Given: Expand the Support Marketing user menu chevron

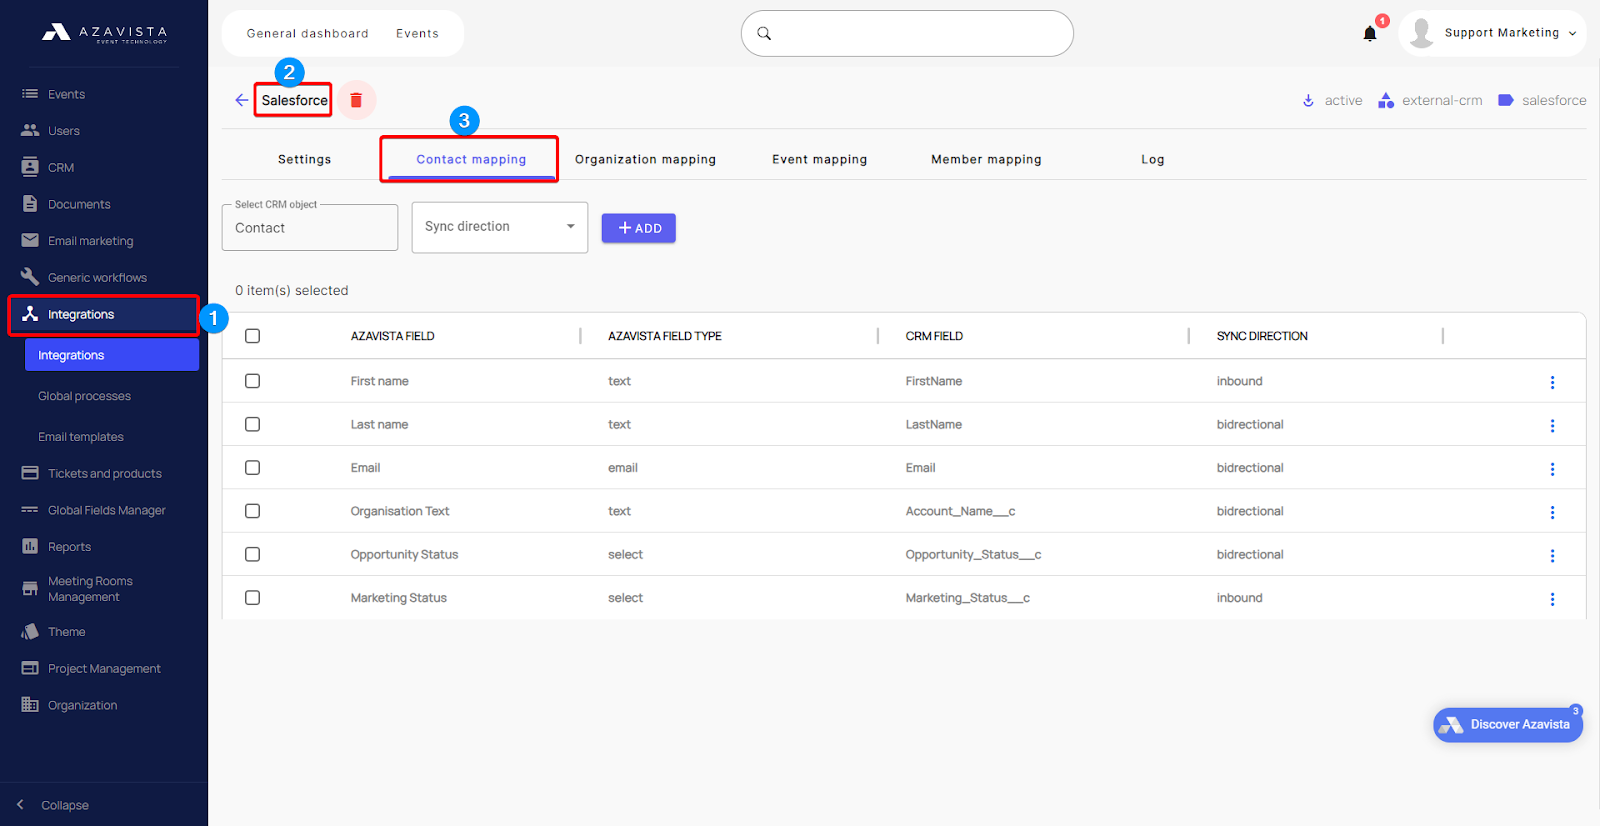Looking at the screenshot, I should coord(1572,34).
